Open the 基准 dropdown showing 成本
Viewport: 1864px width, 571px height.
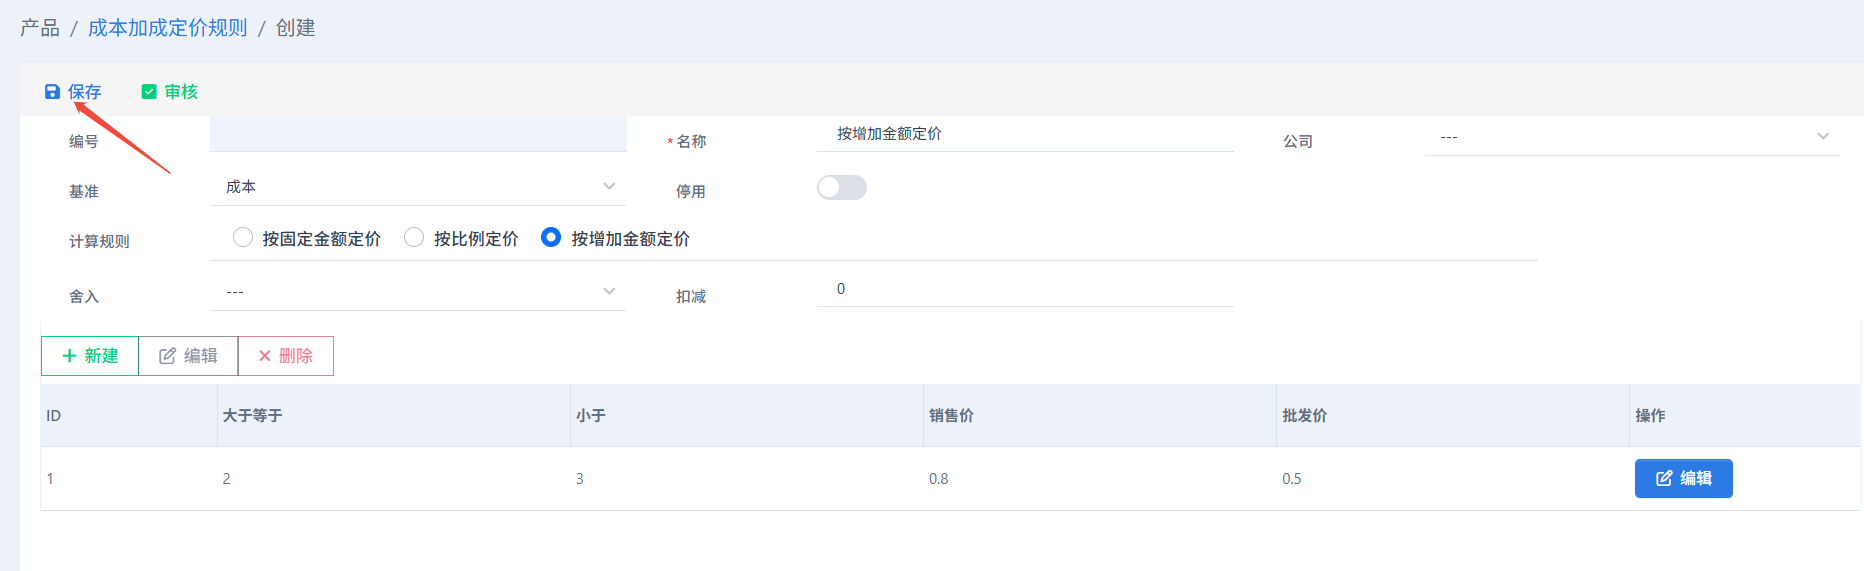click(418, 187)
